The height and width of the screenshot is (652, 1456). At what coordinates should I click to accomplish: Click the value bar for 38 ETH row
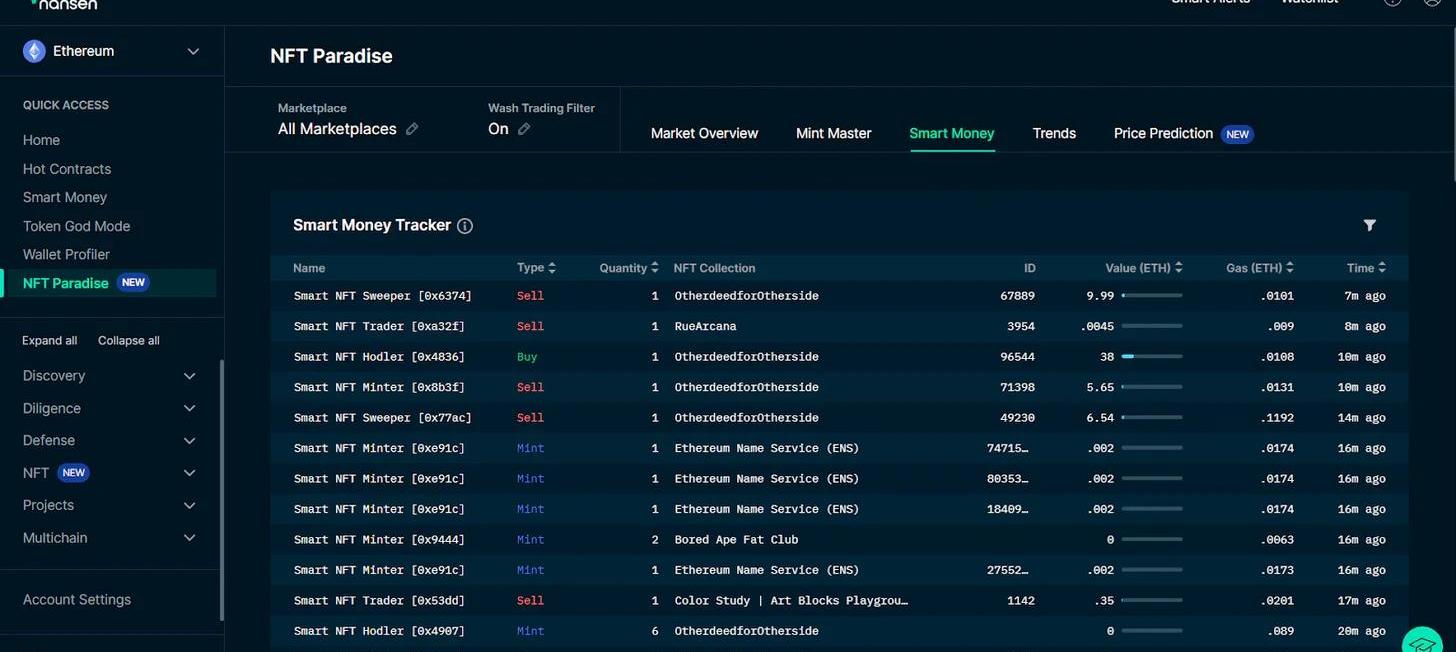point(1151,357)
